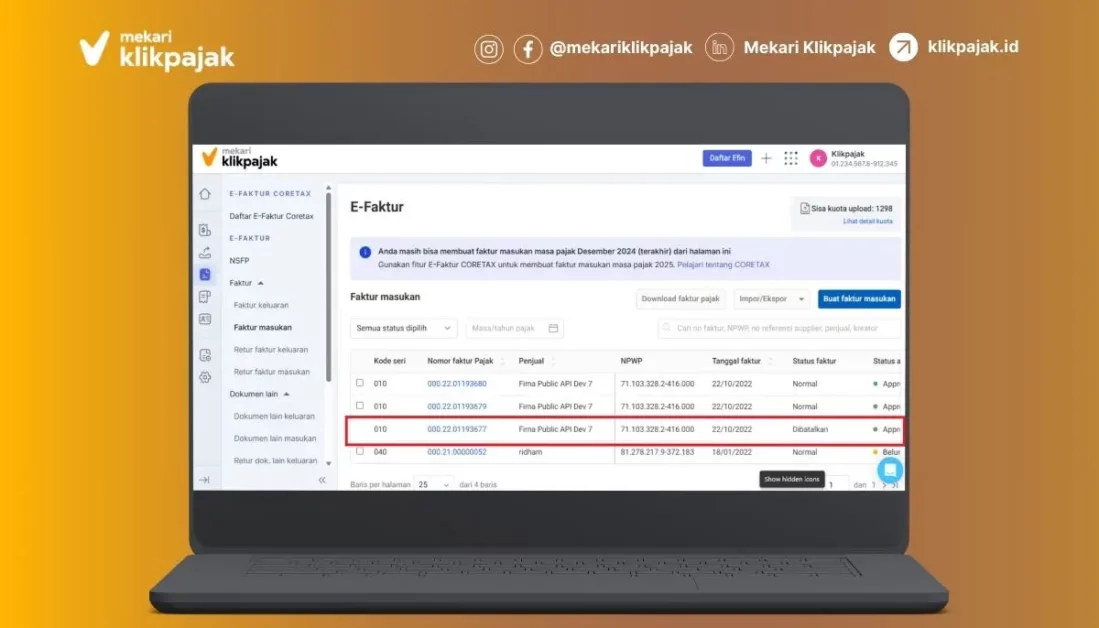Open the Lihat detail kuota link
The height and width of the screenshot is (628, 1099).
(867, 221)
